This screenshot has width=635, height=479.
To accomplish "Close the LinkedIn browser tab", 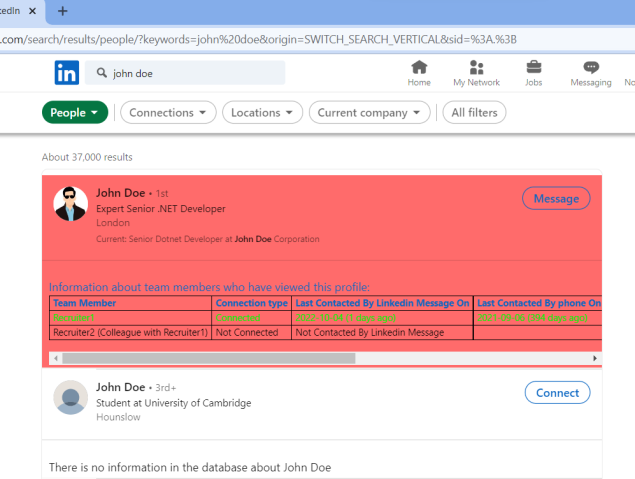I will 32,11.
